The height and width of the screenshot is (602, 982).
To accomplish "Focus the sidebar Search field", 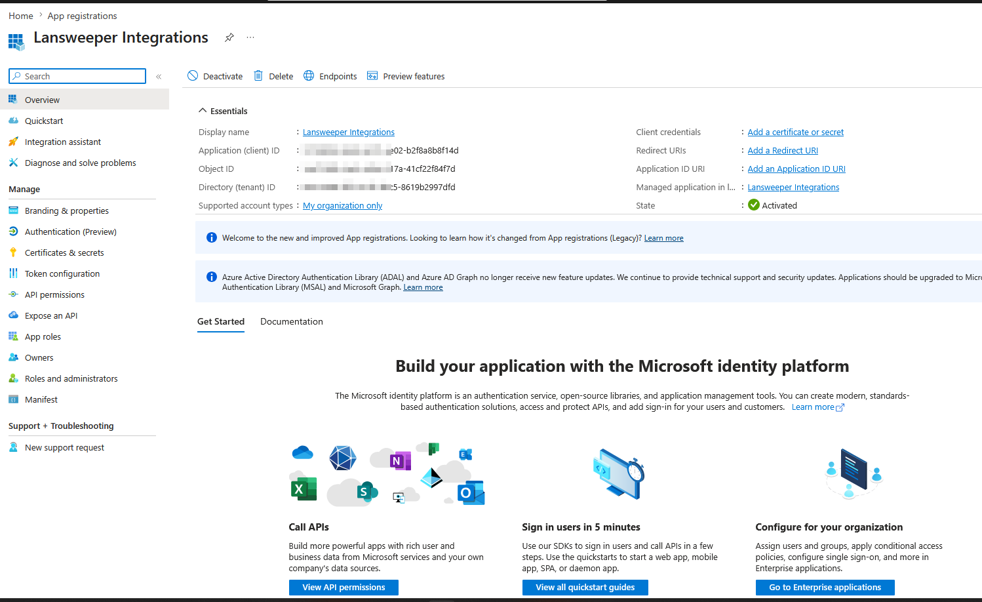I will (77, 76).
